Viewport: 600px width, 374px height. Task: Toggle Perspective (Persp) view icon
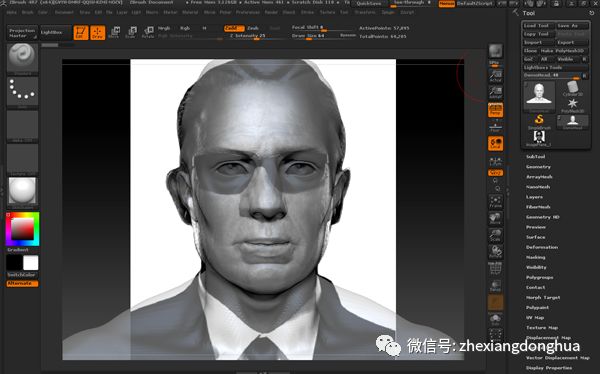495,110
